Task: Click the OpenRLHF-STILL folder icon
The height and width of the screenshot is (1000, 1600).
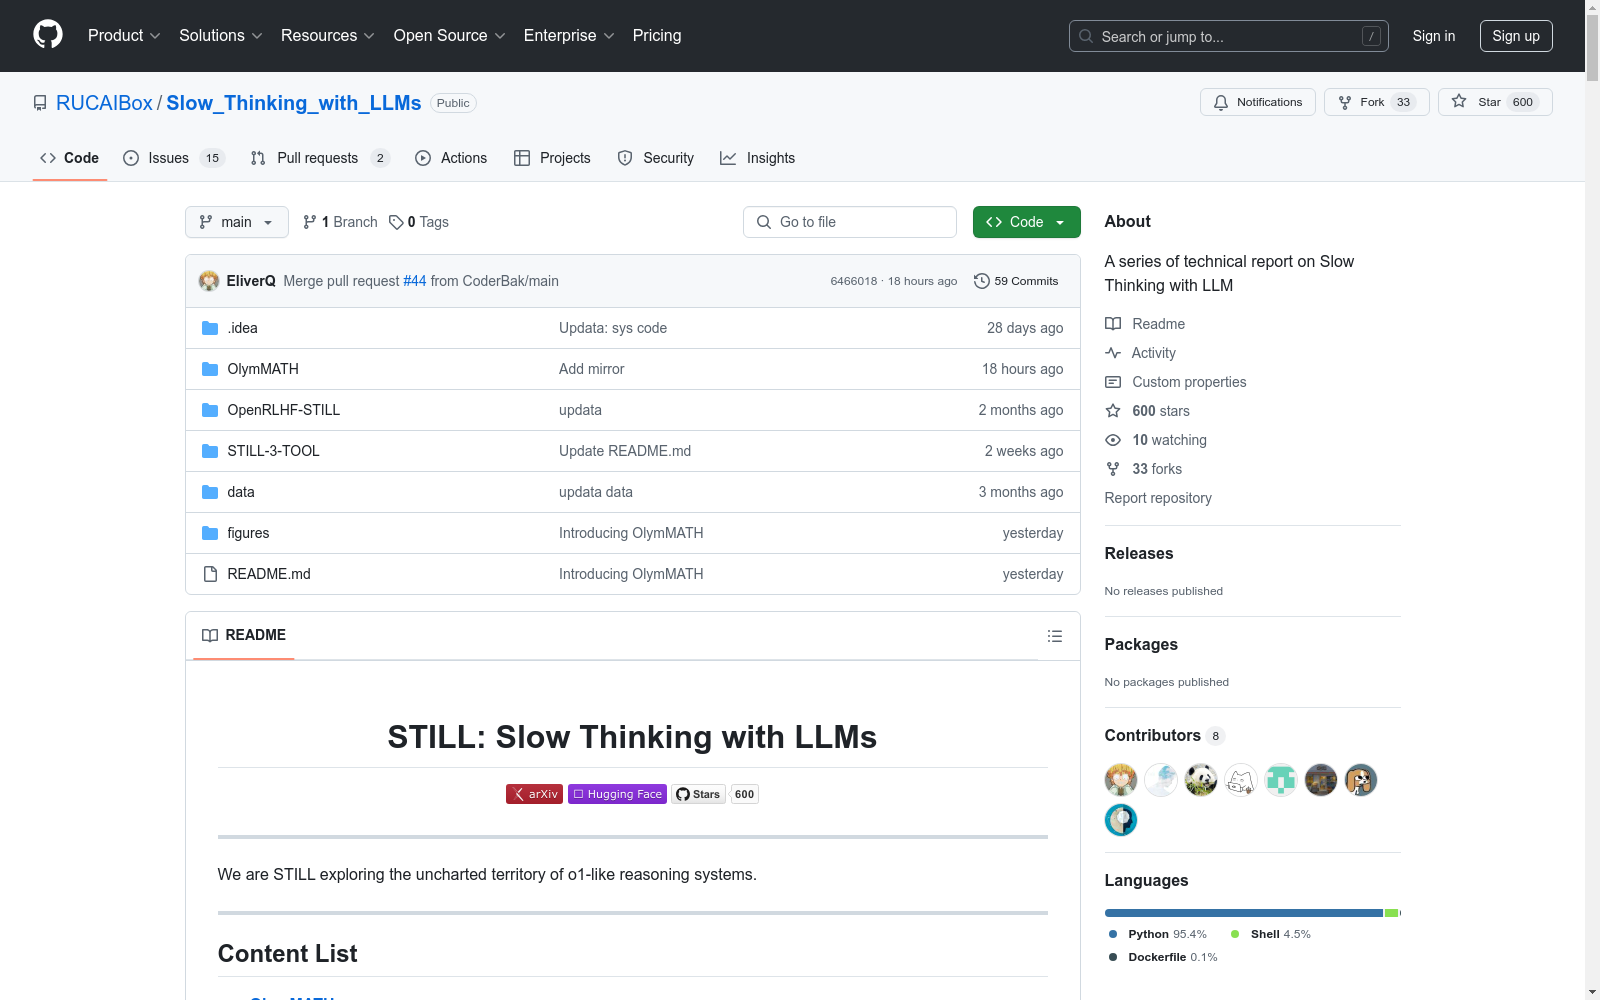Action: 210,410
